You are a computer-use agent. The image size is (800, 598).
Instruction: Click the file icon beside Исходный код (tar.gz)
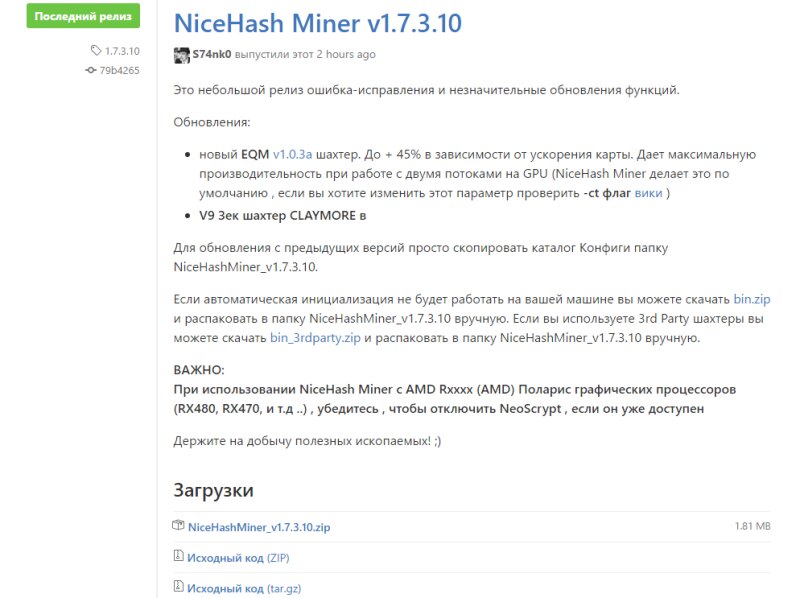[179, 588]
